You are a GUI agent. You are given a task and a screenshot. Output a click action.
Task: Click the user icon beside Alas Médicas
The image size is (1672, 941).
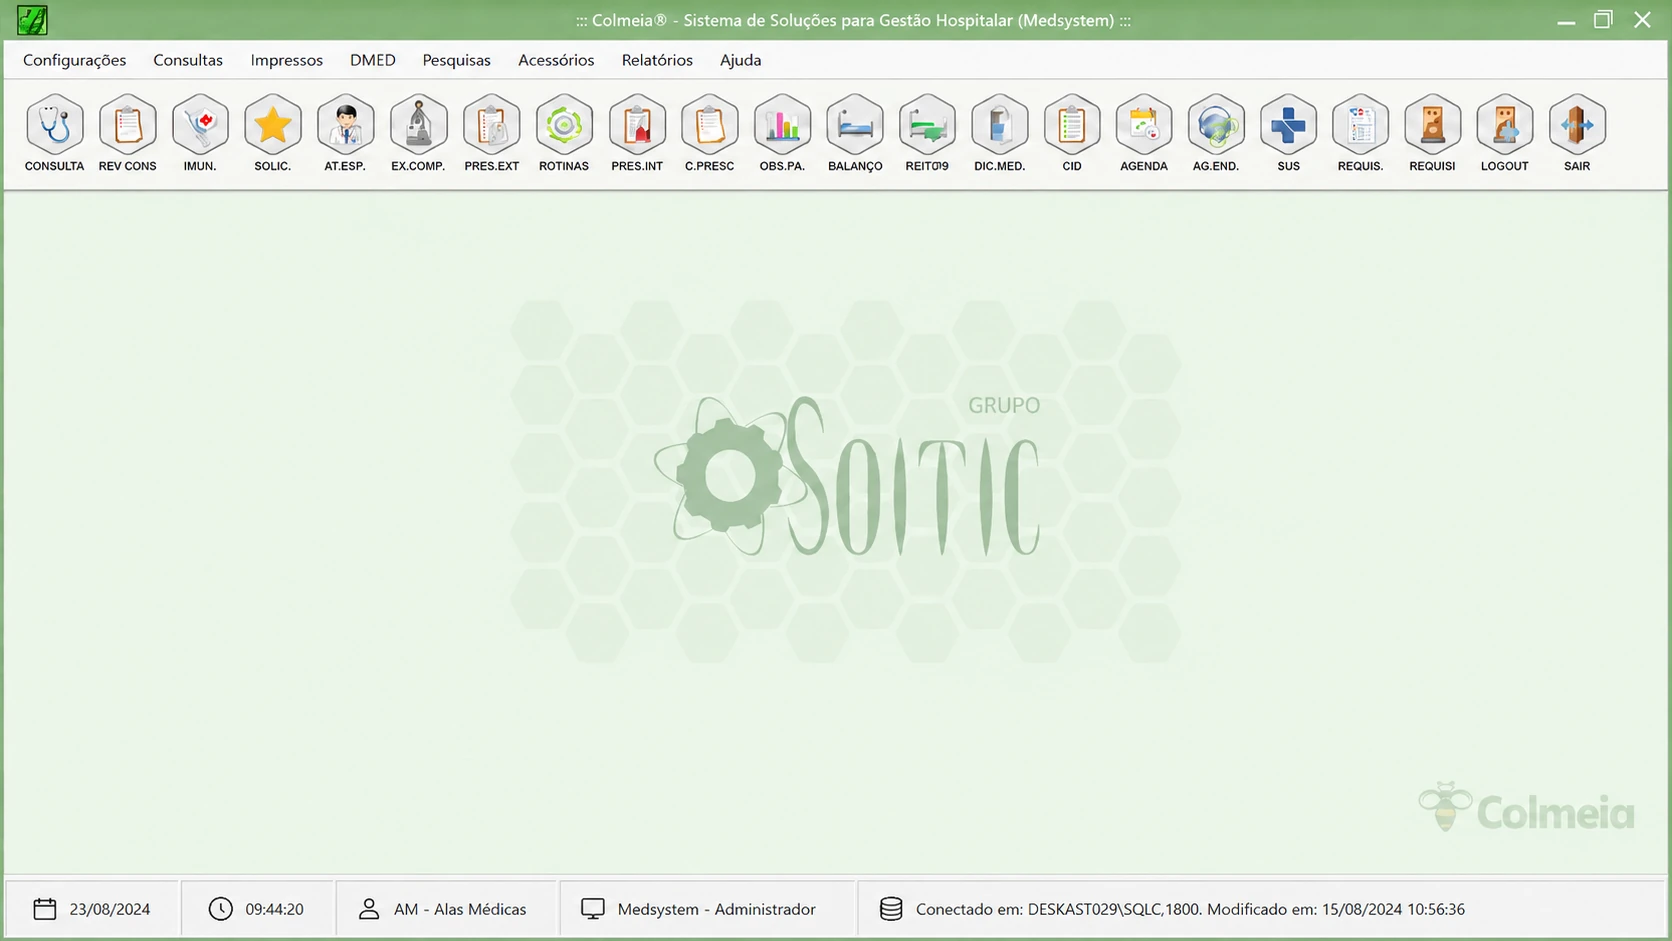pos(369,909)
